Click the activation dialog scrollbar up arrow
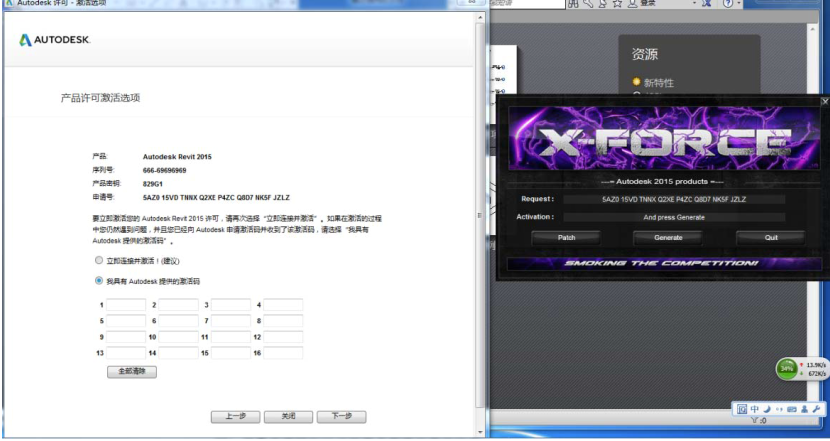Viewport: 830px width, 441px height. 481,17
